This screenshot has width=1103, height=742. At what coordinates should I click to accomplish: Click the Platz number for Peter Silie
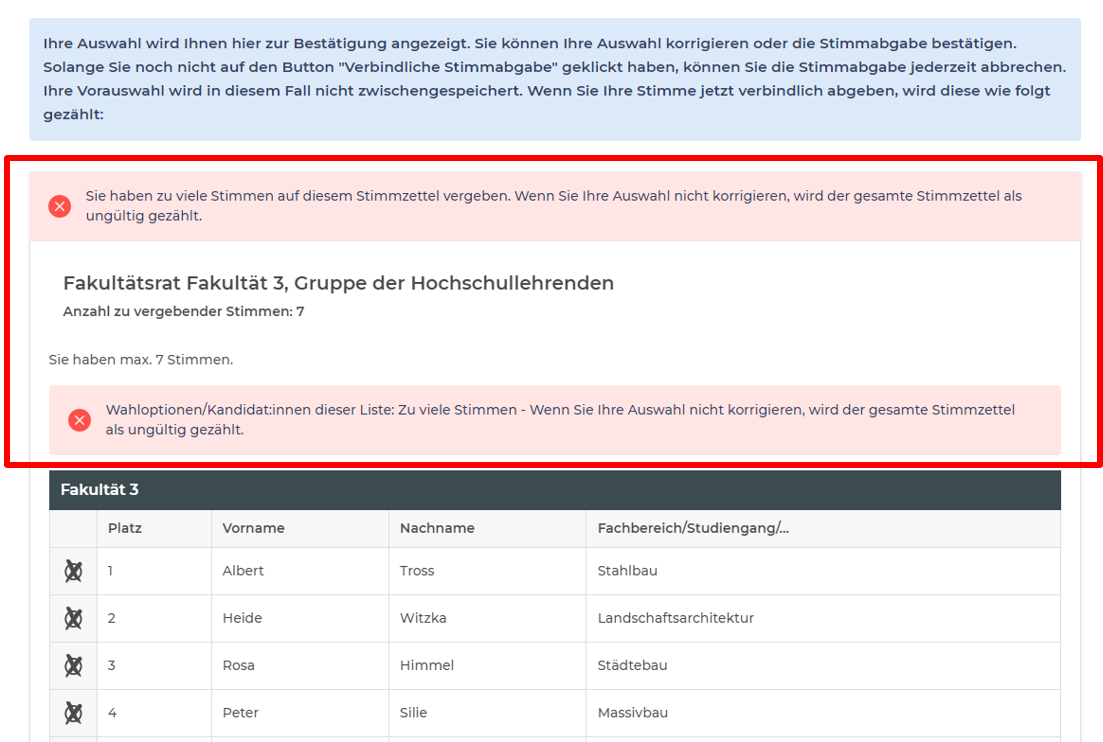pos(112,712)
